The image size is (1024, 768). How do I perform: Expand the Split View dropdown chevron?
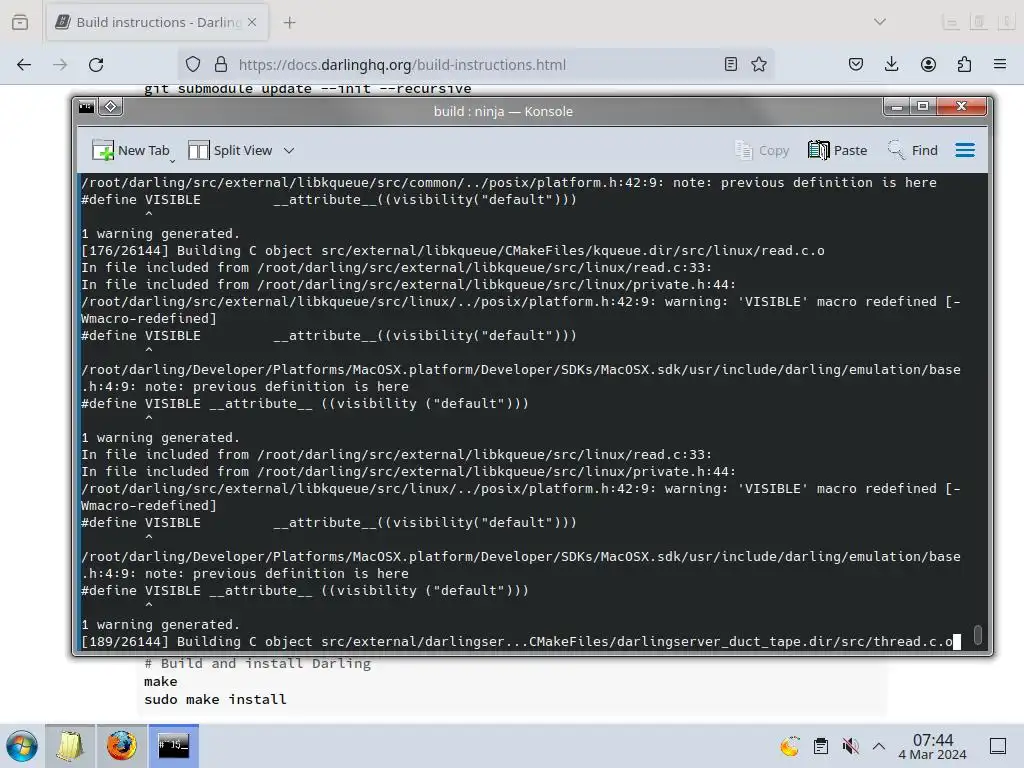point(289,151)
